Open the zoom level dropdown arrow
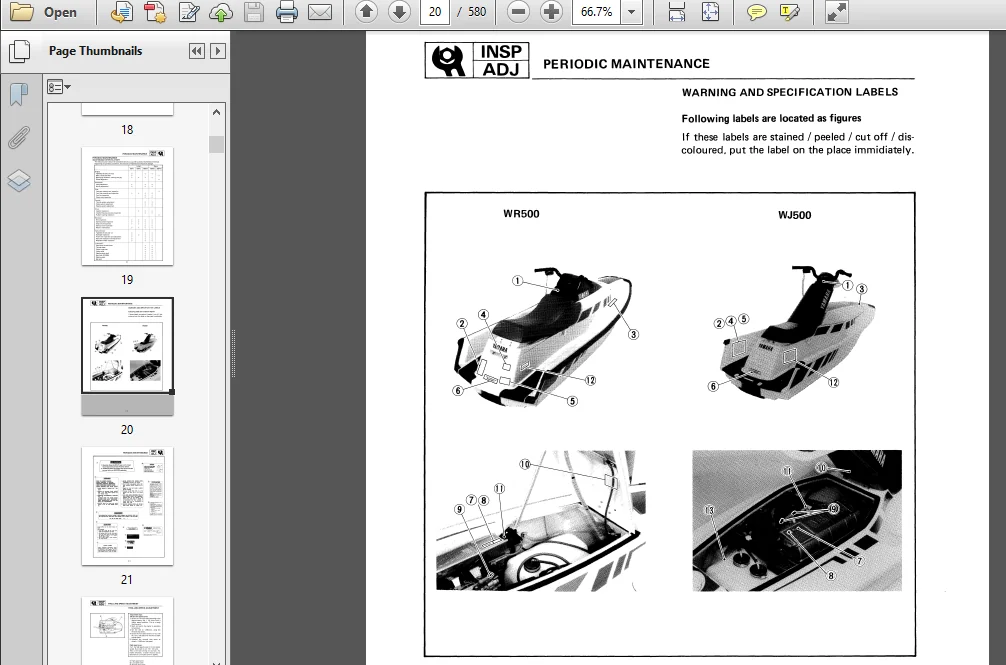Viewport: 1006px width, 665px height. click(x=632, y=12)
